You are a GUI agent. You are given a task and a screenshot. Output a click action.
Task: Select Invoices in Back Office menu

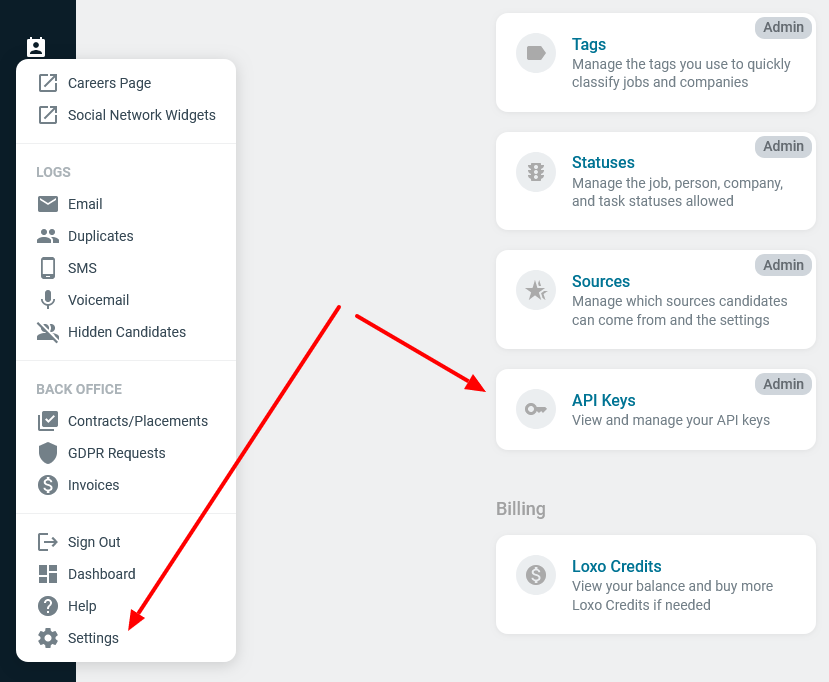tap(93, 485)
